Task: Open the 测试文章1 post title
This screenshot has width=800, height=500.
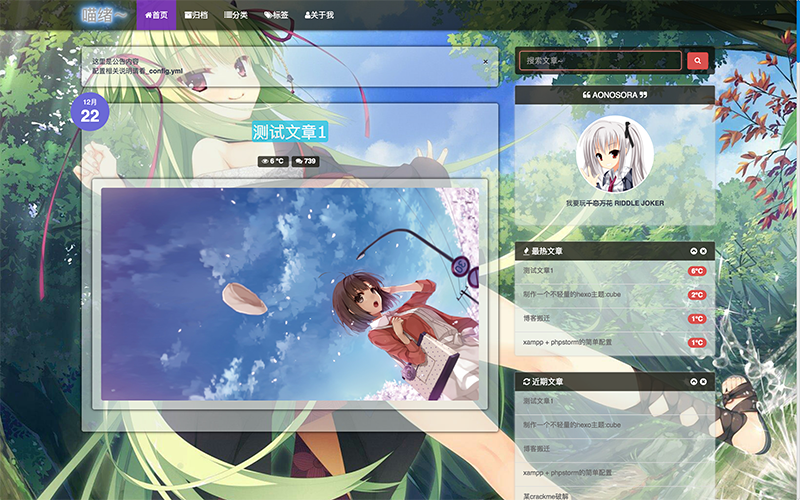Action: pyautogui.click(x=290, y=132)
